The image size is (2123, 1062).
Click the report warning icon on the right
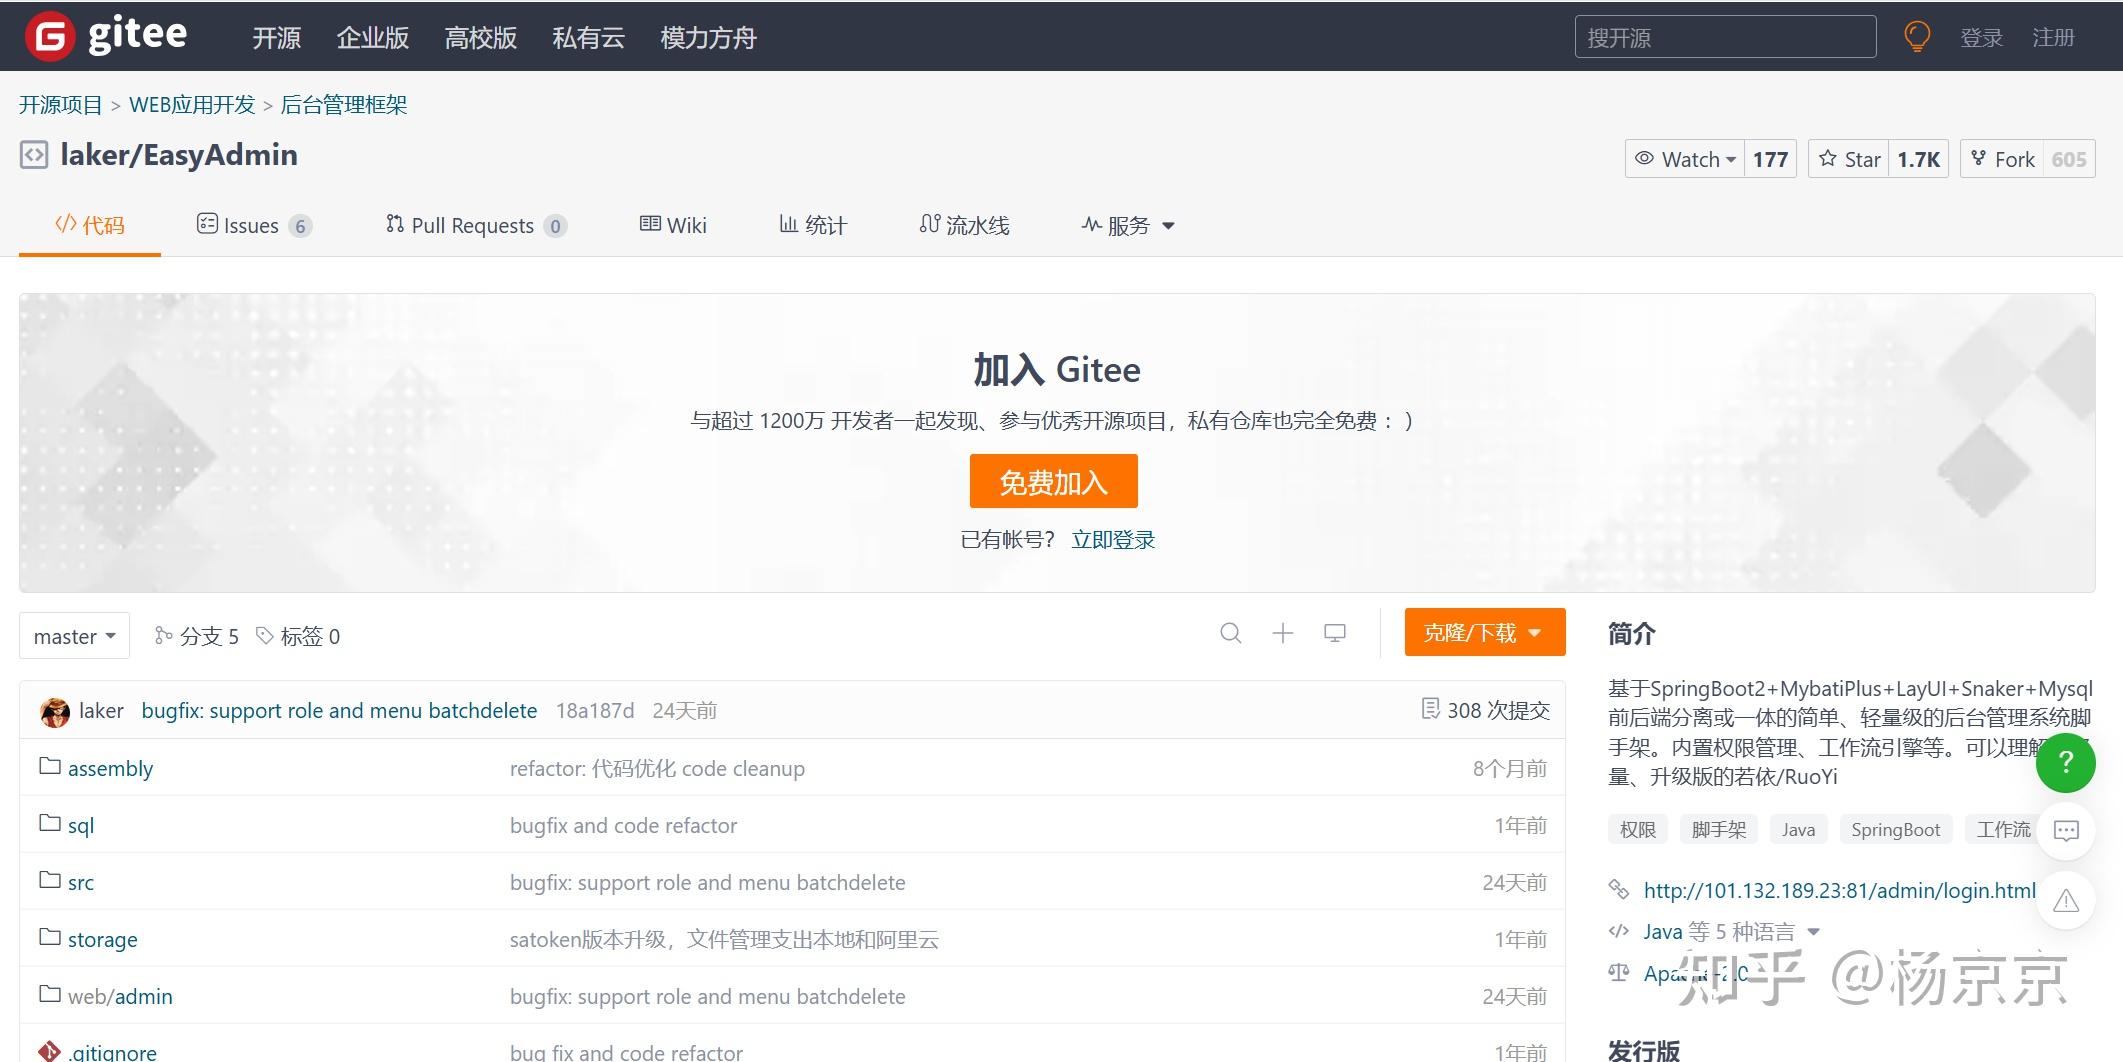point(2065,900)
